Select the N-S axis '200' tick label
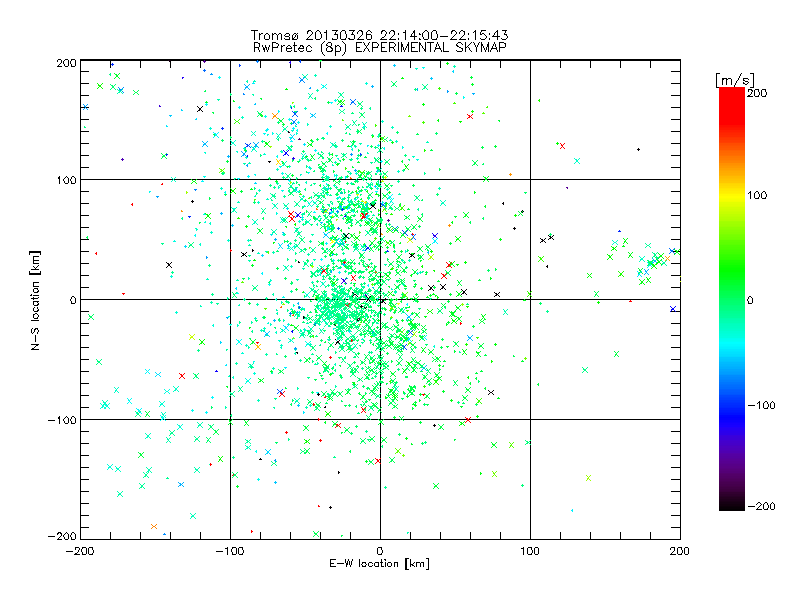This screenshot has height=600, width=800. 66,63
